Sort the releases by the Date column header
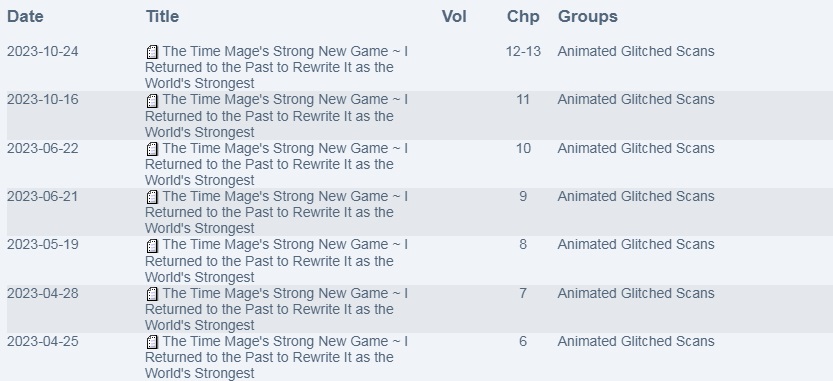The width and height of the screenshot is (833, 381). click(25, 16)
